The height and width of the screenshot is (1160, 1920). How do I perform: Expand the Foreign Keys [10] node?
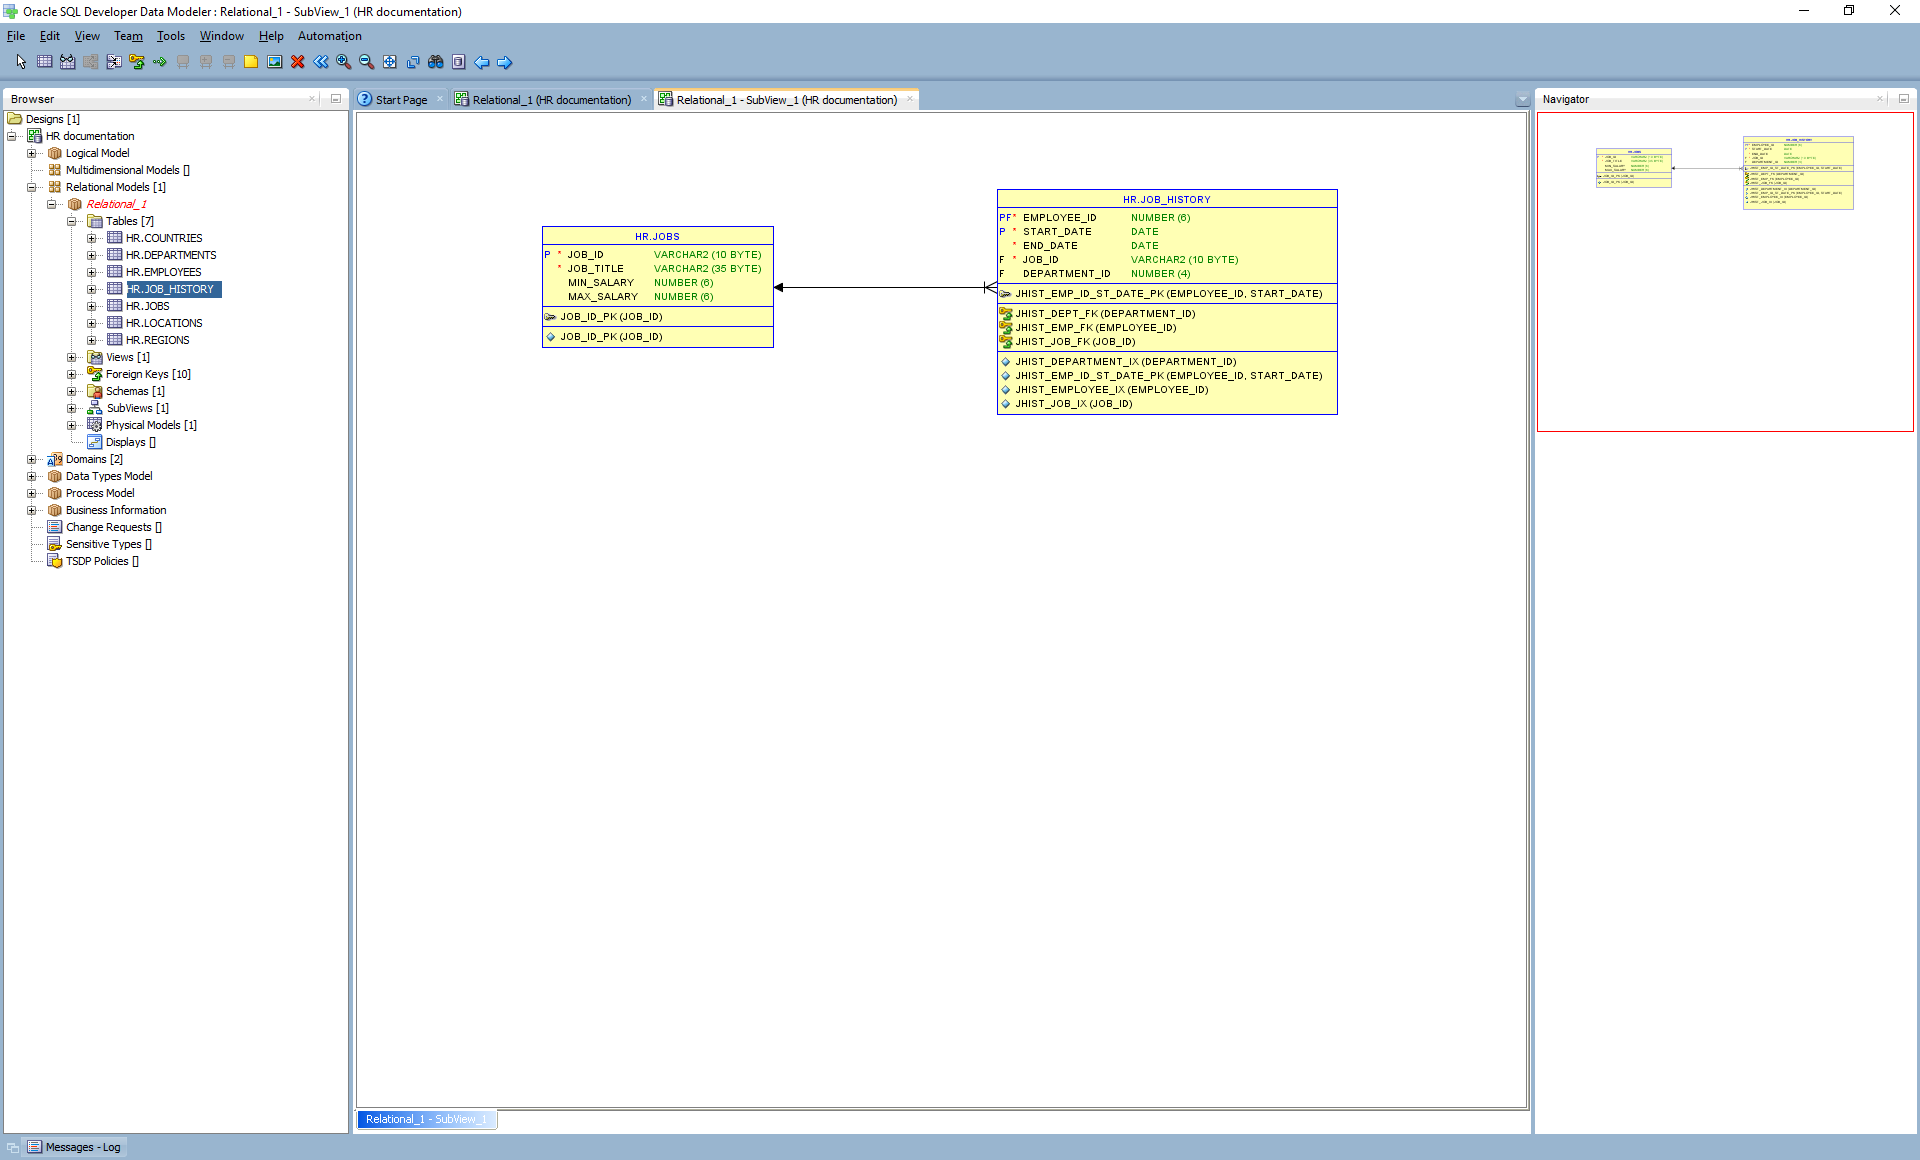click(x=71, y=374)
